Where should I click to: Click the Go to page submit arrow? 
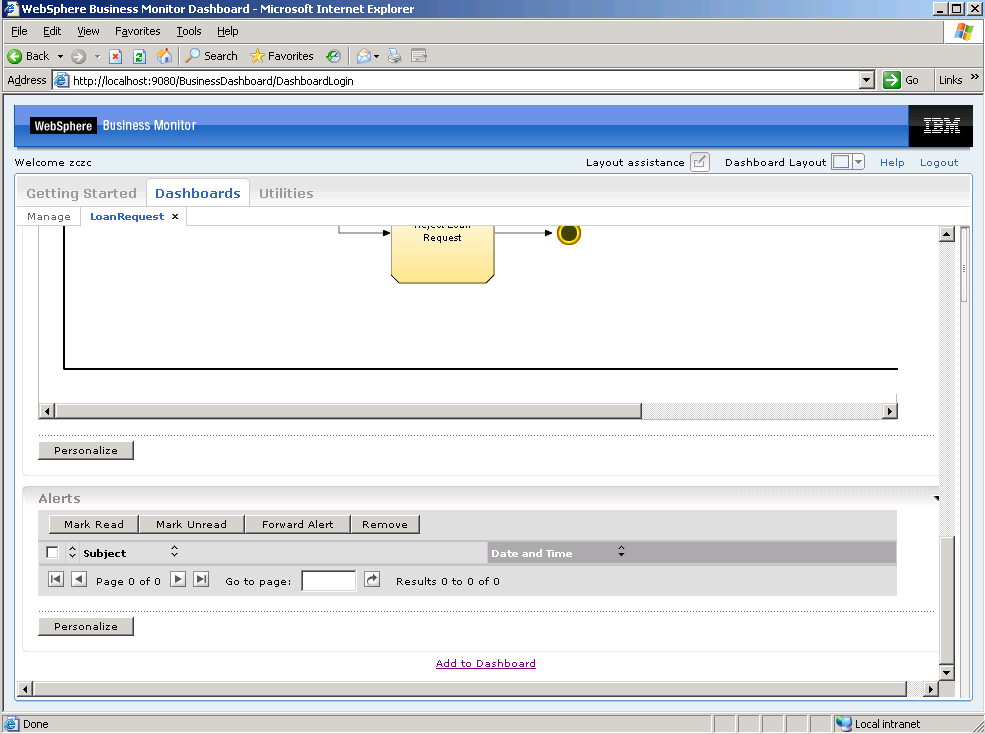point(373,579)
